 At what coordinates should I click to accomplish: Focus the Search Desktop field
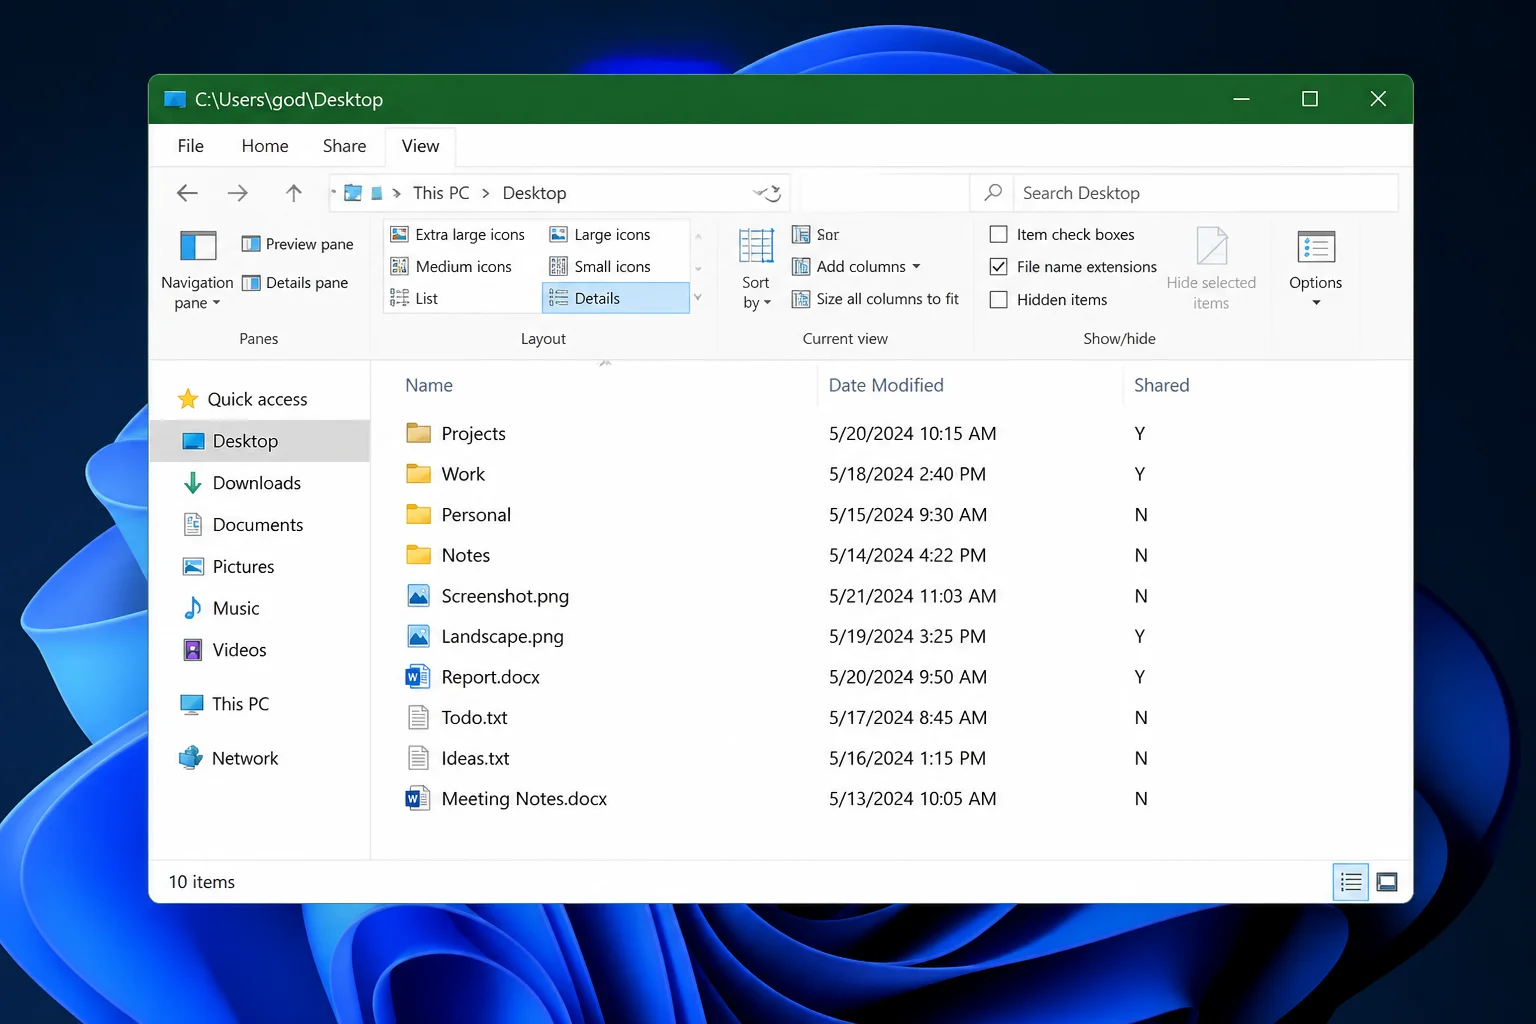pyautogui.click(x=1205, y=193)
